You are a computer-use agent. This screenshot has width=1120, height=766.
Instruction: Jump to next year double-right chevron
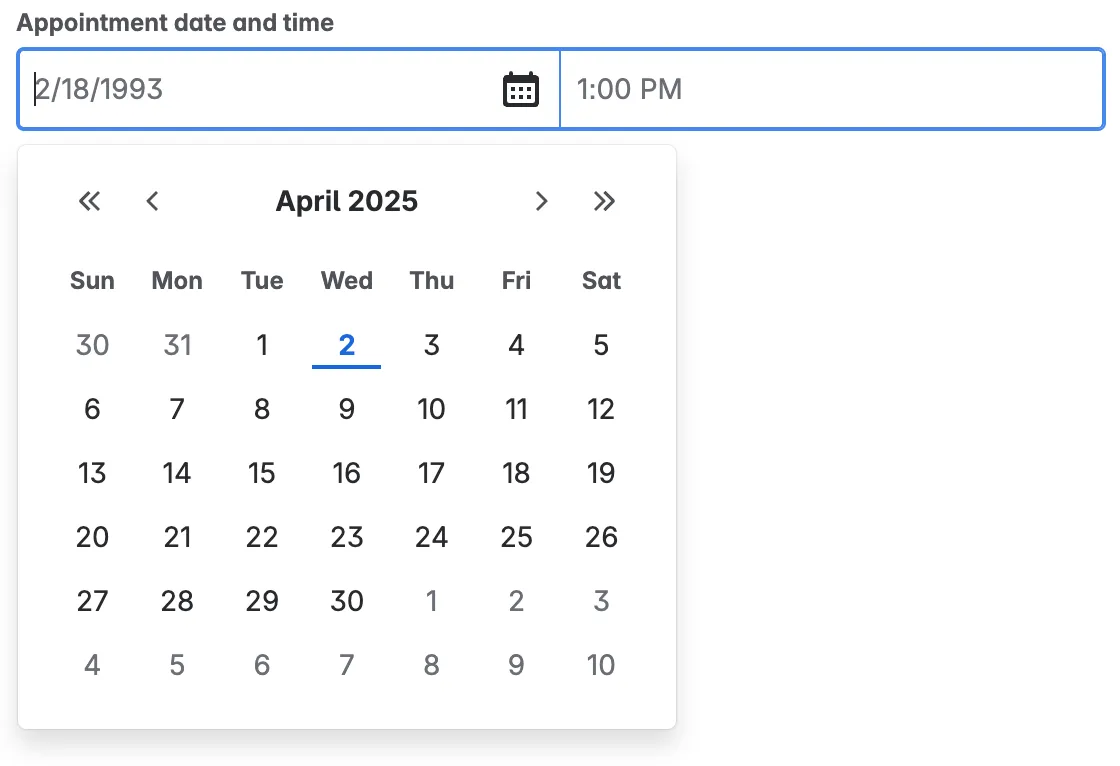pyautogui.click(x=604, y=201)
